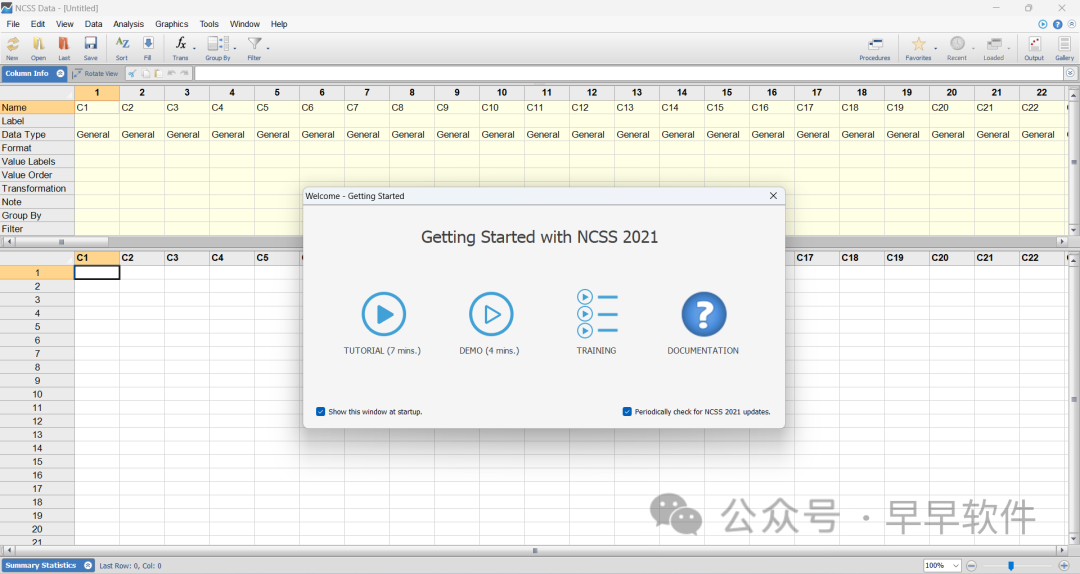Viewport: 1080px width, 574px height.
Task: Uncheck Show this window at startup
Action: click(x=321, y=411)
